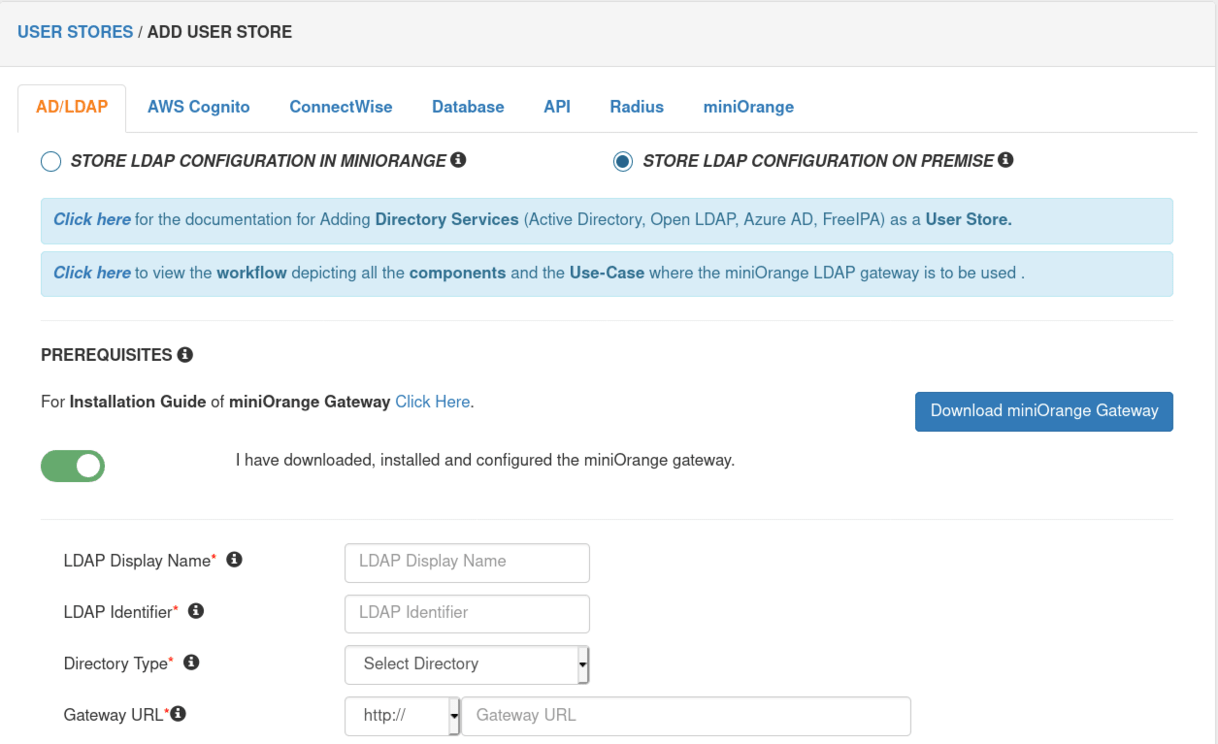
Task: Click info icon next to LDAP Display Name
Action: click(234, 560)
